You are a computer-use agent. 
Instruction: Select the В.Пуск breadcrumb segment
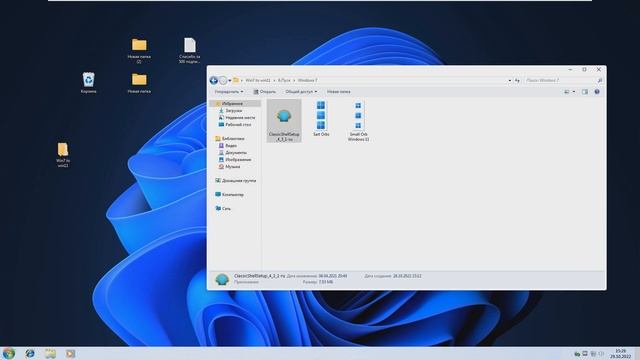(284, 80)
